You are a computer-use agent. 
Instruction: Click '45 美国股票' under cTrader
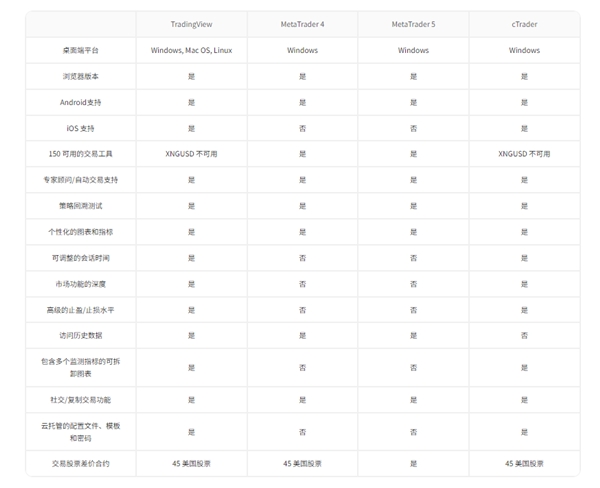[524, 464]
